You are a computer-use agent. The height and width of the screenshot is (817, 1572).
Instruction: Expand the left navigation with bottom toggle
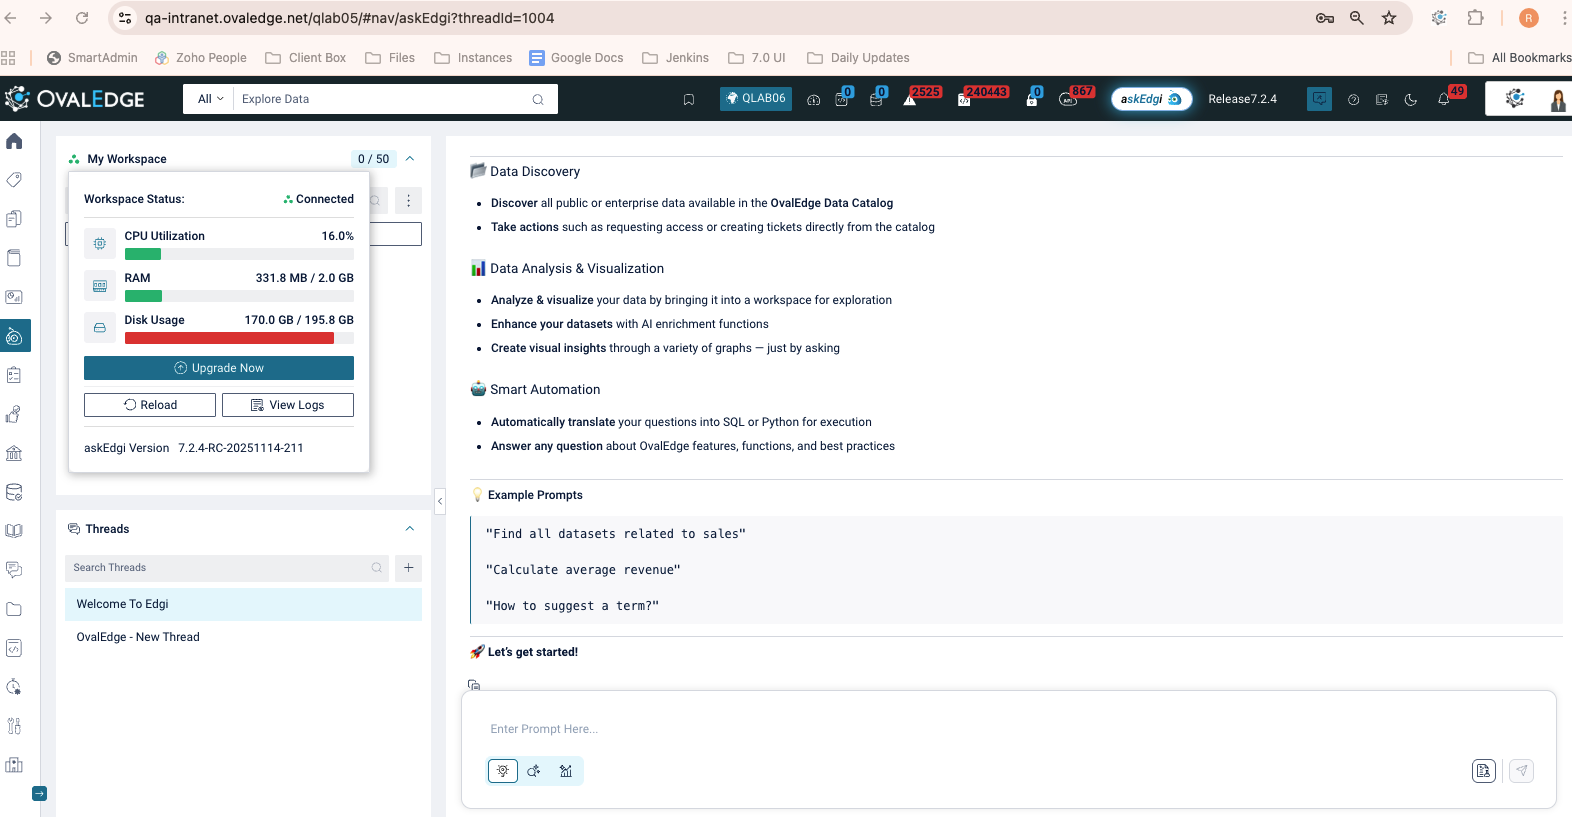coord(39,794)
